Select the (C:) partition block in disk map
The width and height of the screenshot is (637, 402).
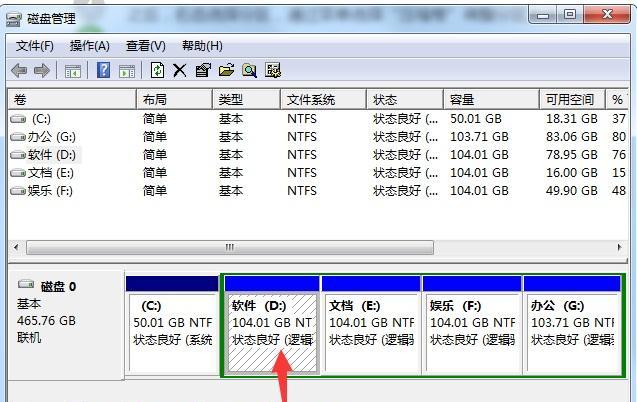coord(173,325)
